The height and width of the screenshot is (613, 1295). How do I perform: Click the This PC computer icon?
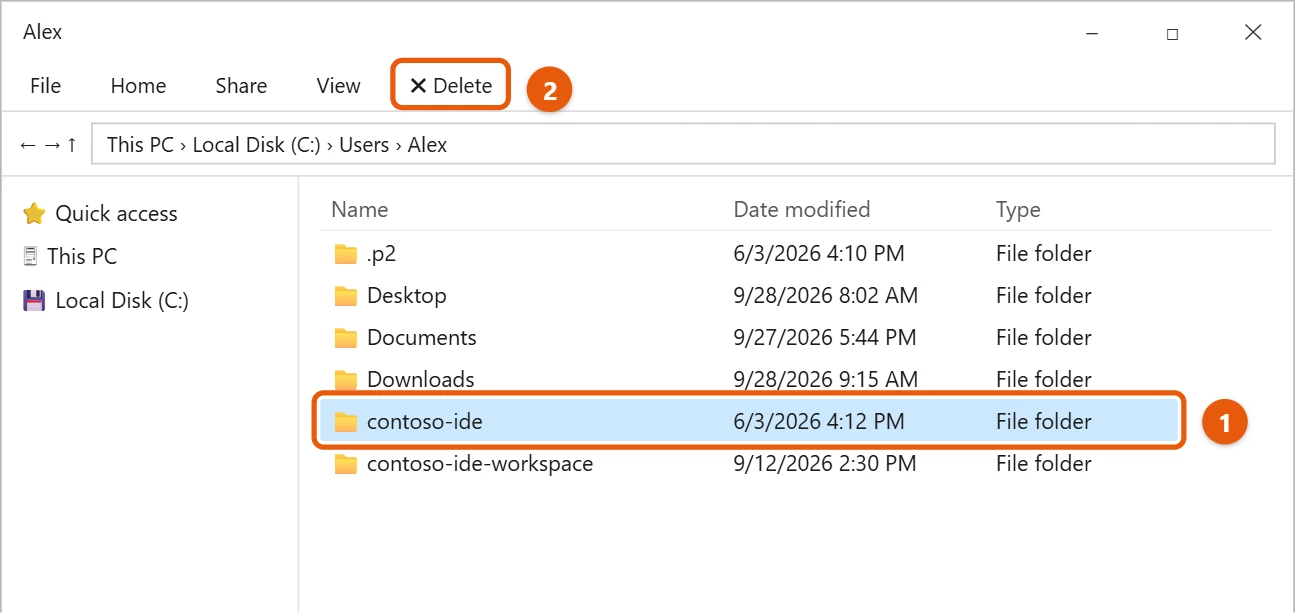(30, 256)
